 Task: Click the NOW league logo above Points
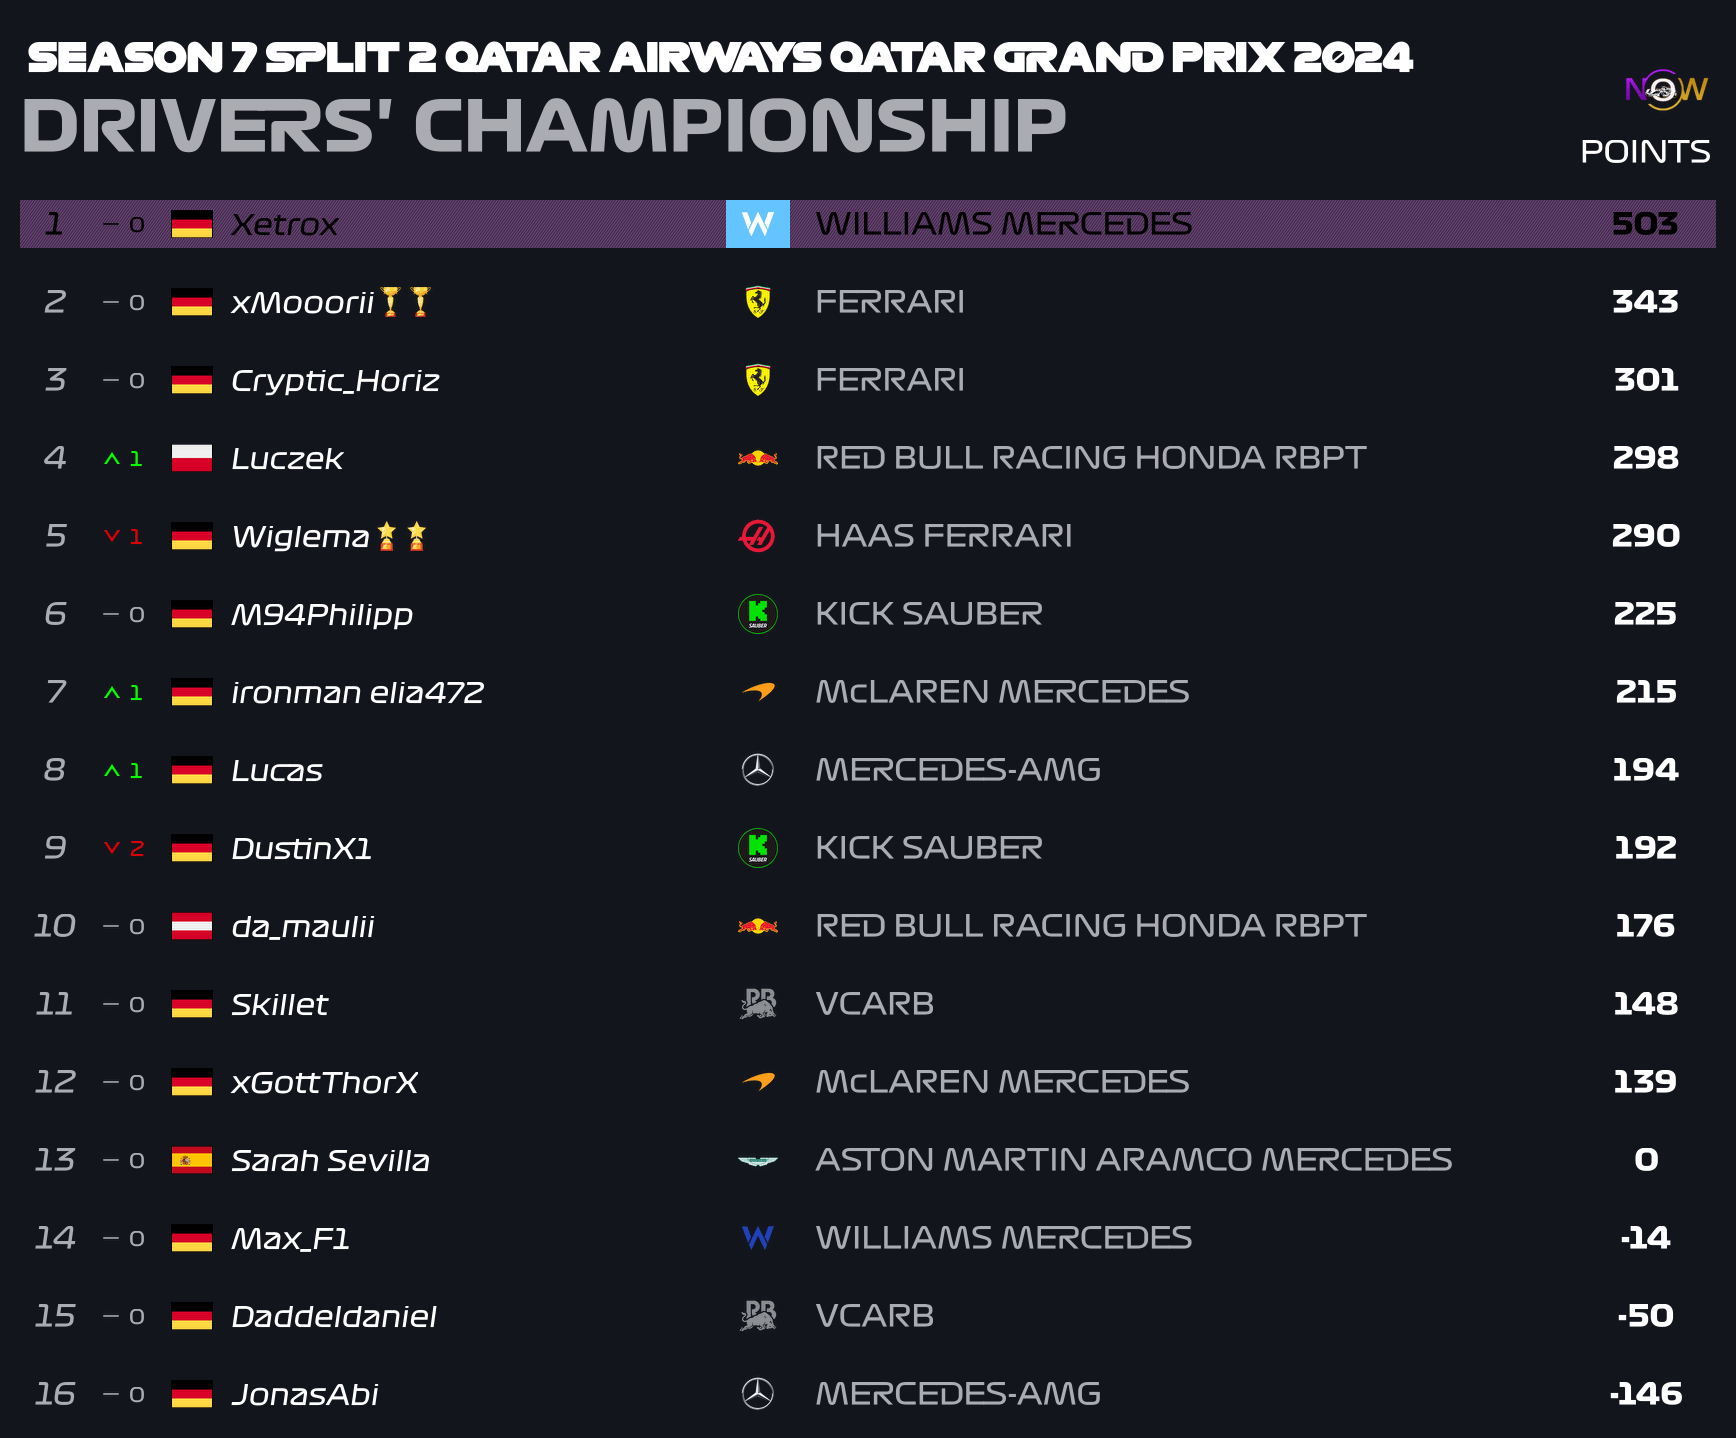(1666, 90)
